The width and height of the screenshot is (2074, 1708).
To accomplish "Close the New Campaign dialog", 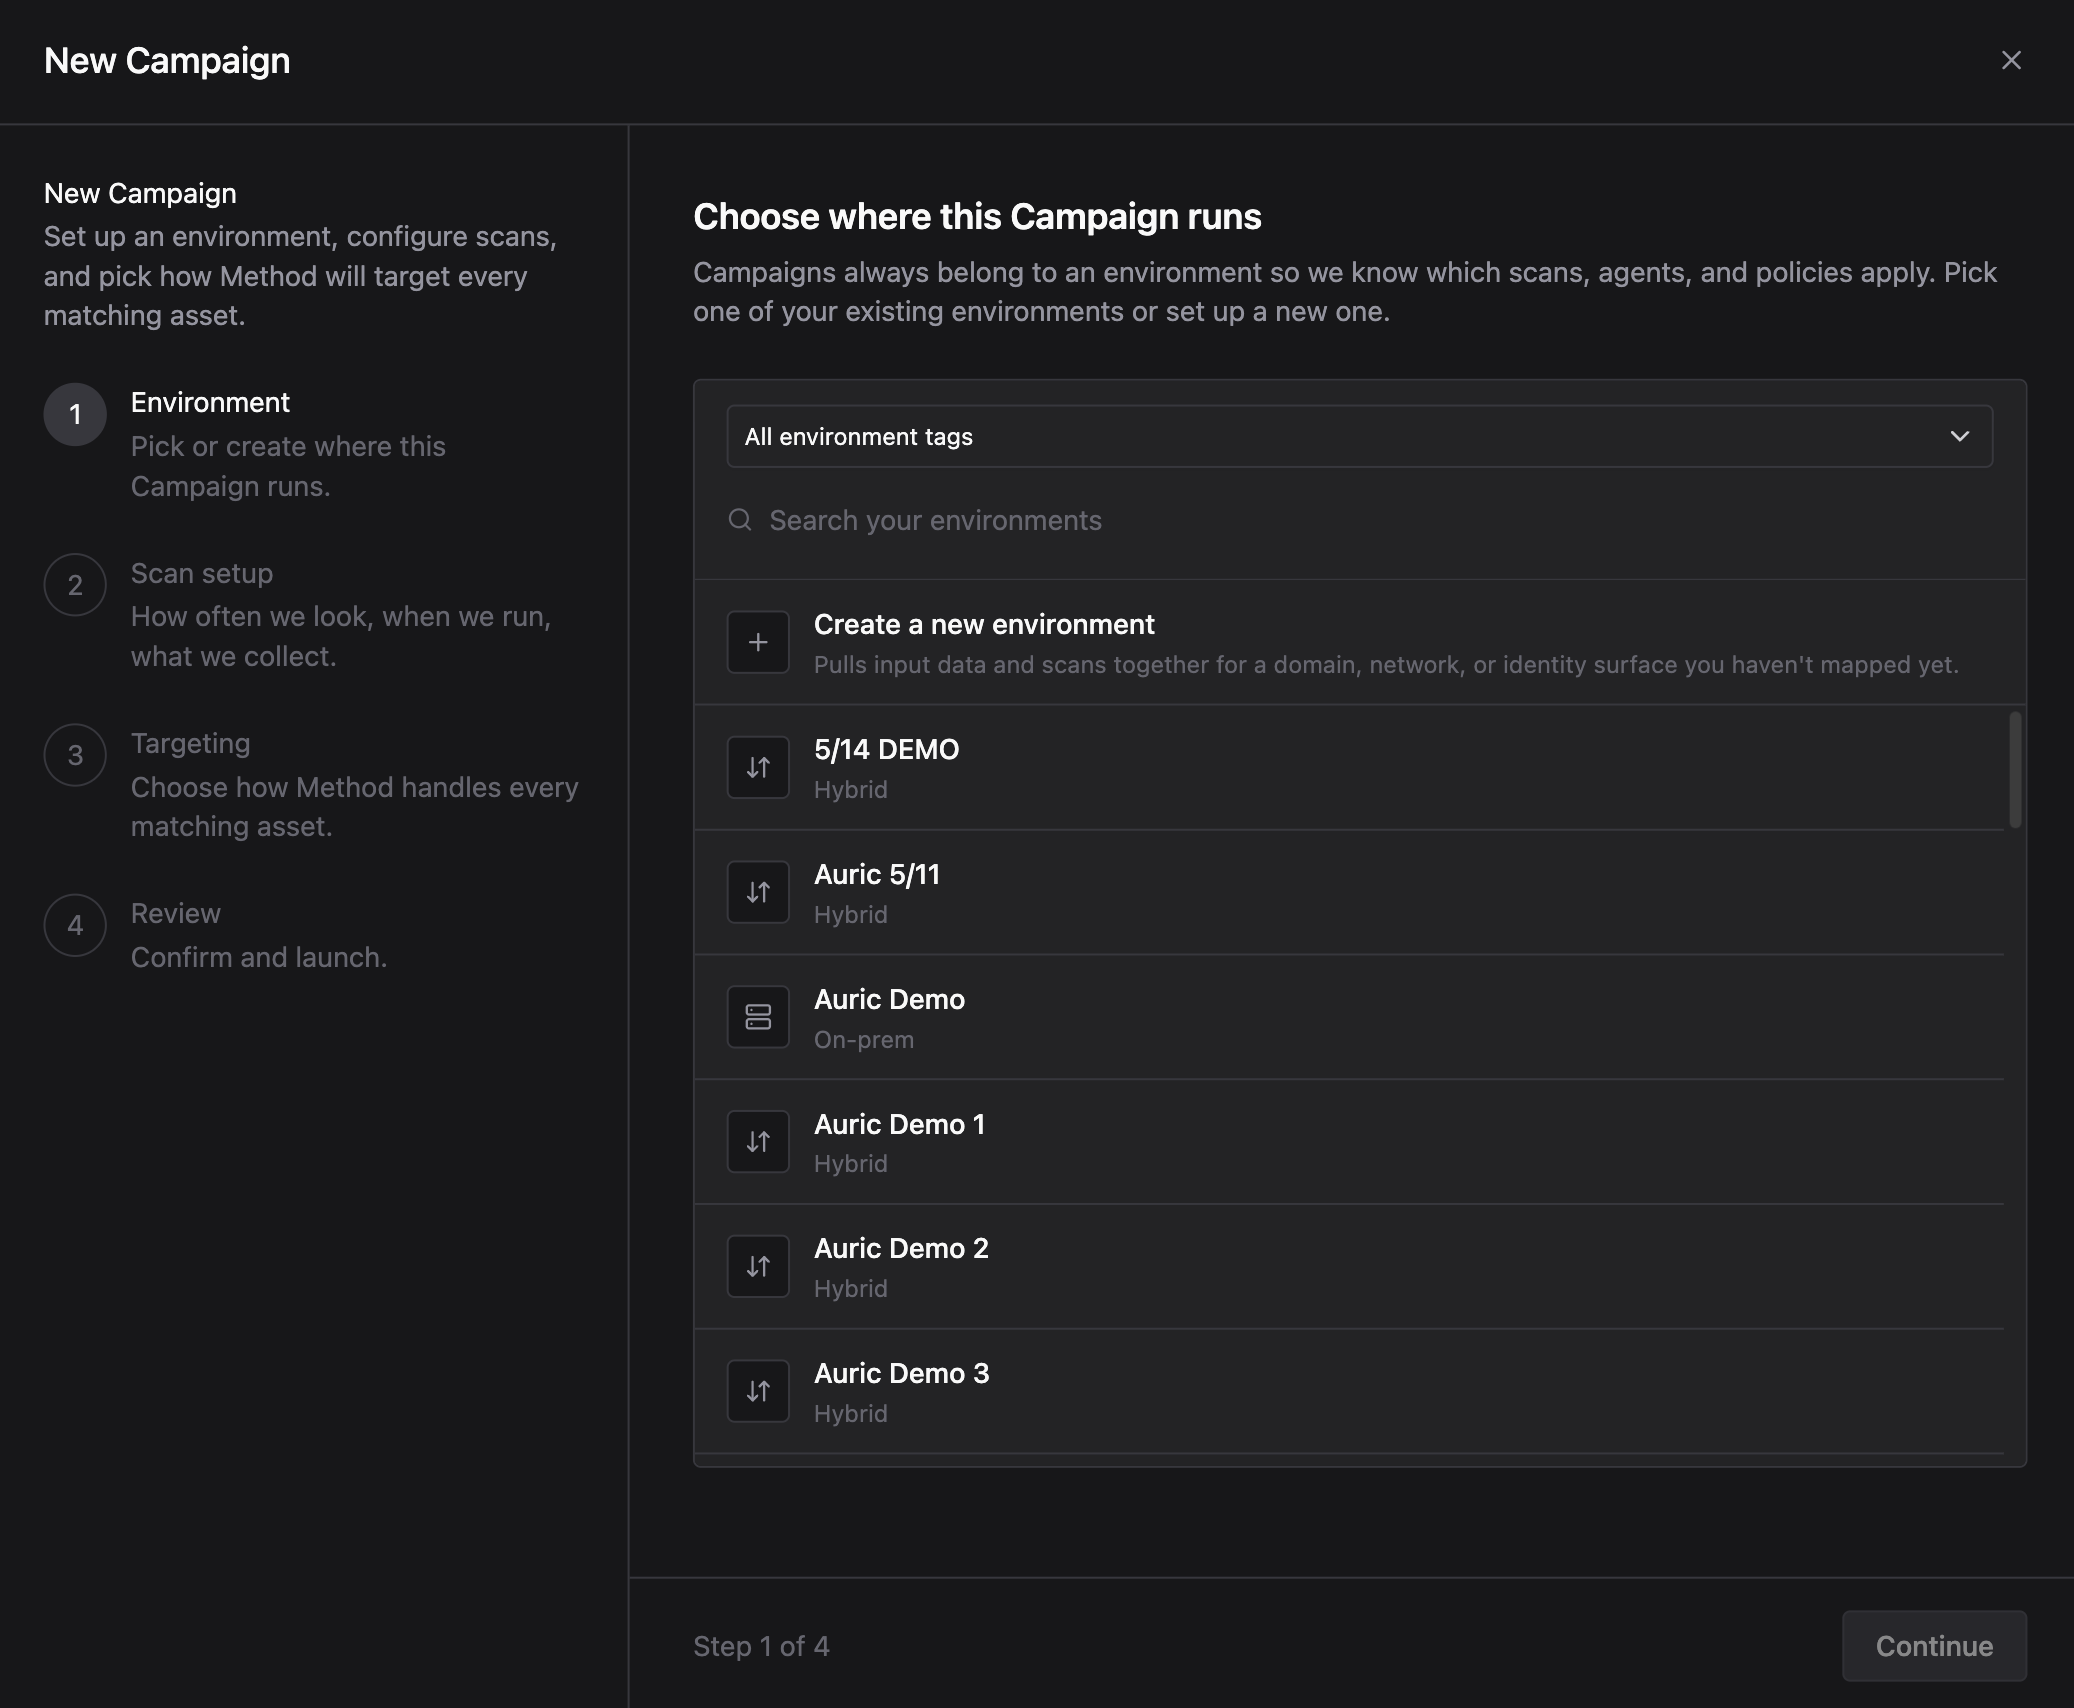I will 2011,61.
